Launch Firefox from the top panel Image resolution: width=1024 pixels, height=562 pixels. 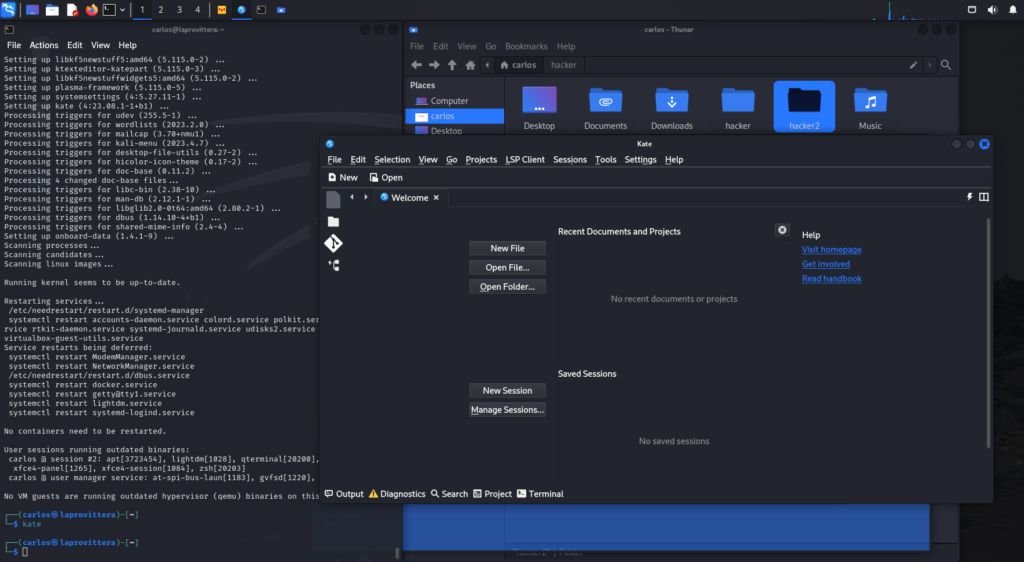point(91,10)
